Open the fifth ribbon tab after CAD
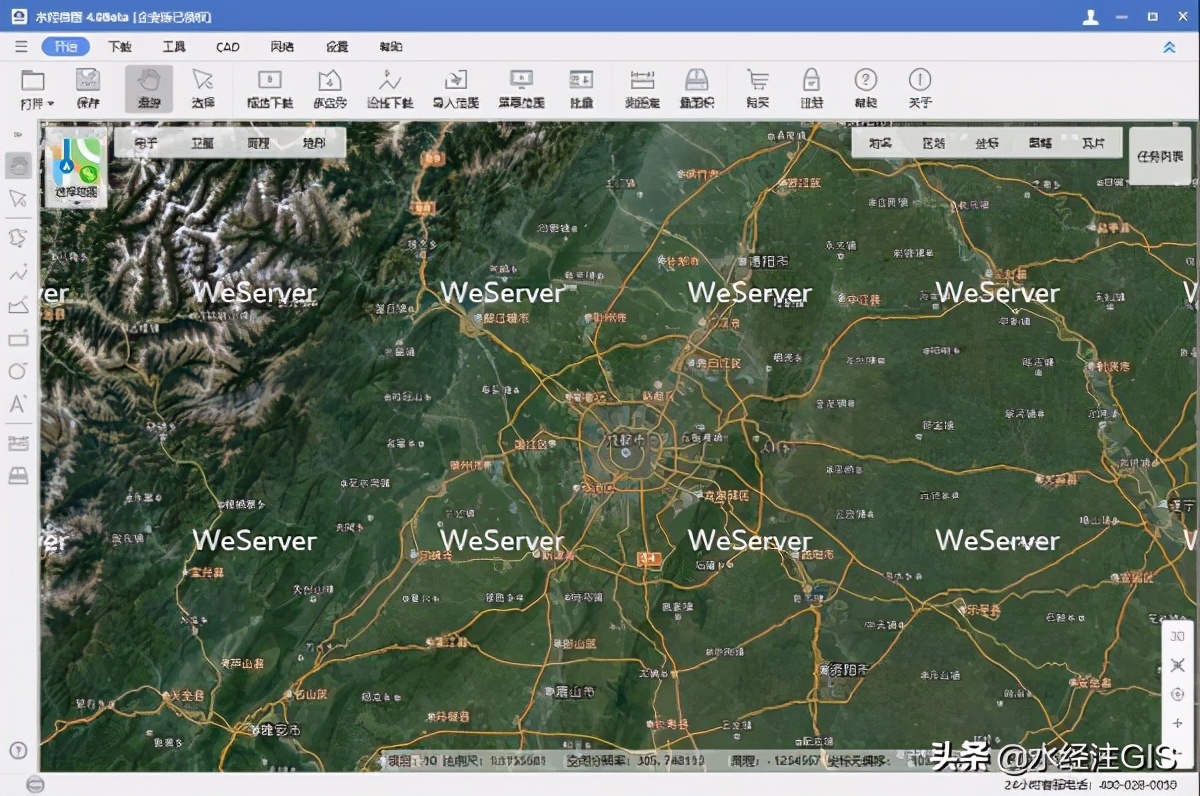This screenshot has height=796, width=1200. (x=282, y=47)
